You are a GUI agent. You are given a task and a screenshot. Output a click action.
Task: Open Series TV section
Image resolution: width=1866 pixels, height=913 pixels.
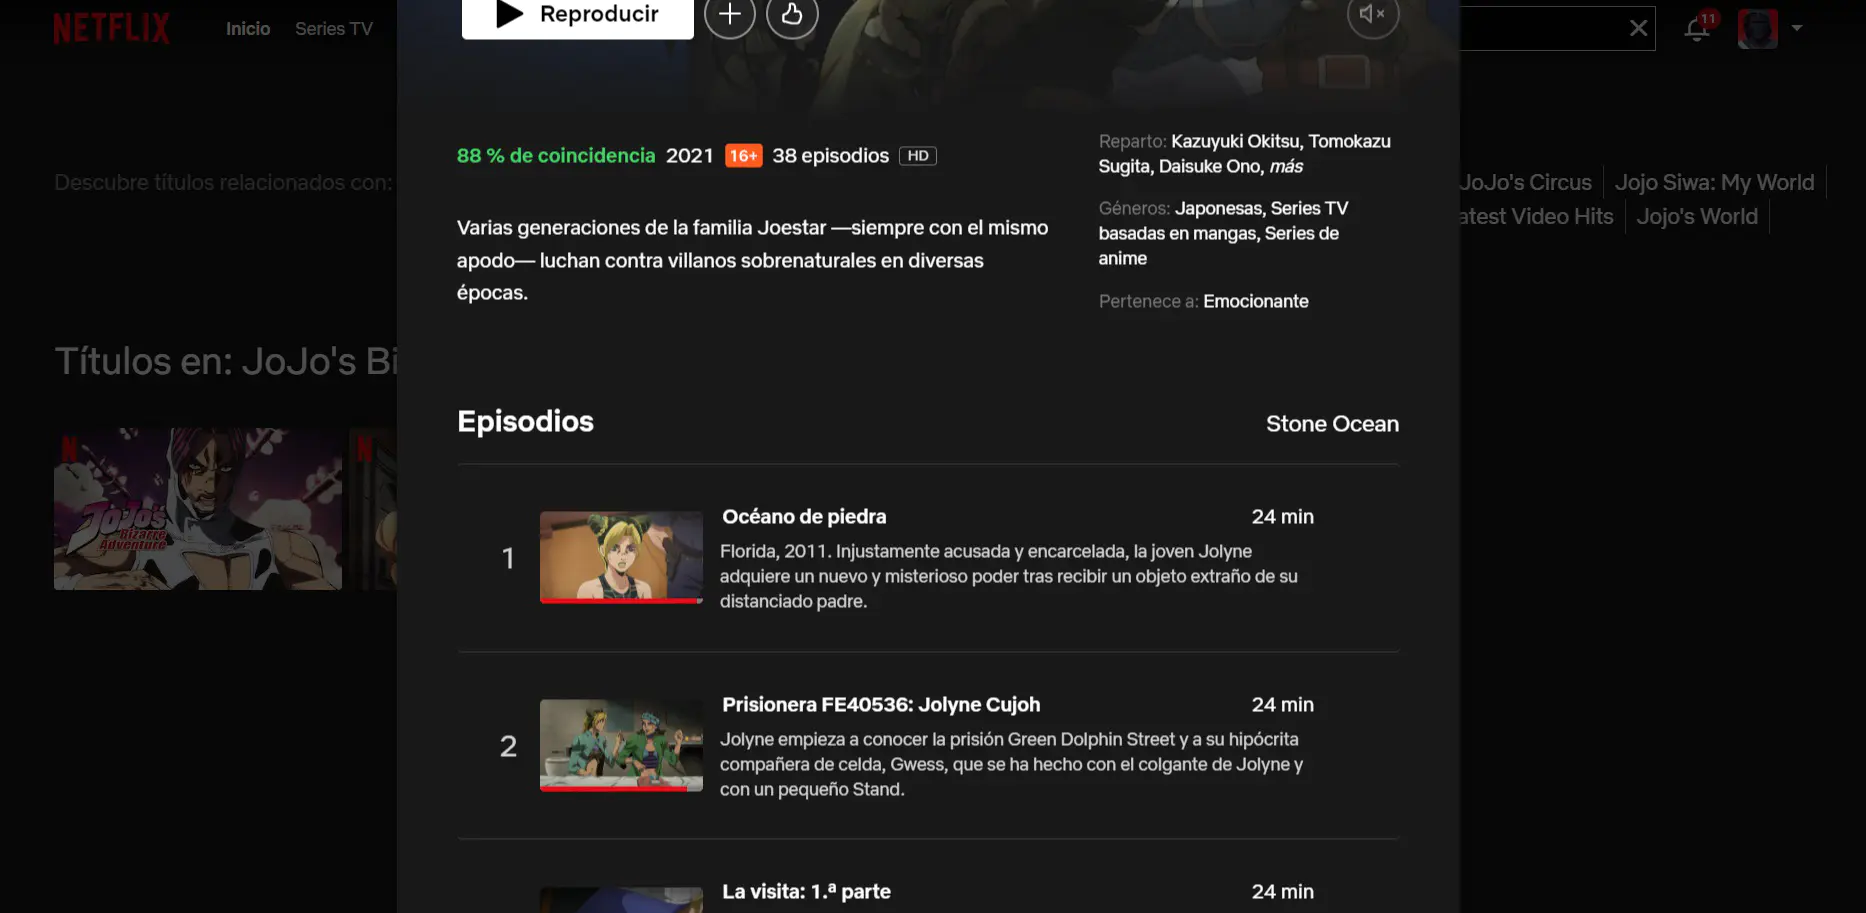(x=334, y=29)
